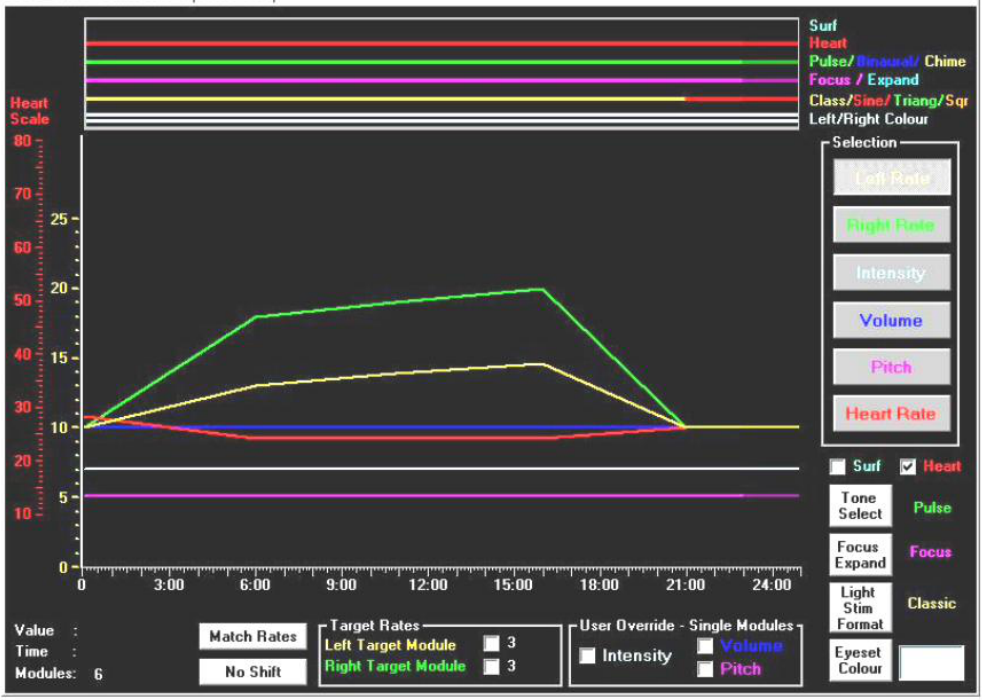Click the 12:00 time axis label

428,585
